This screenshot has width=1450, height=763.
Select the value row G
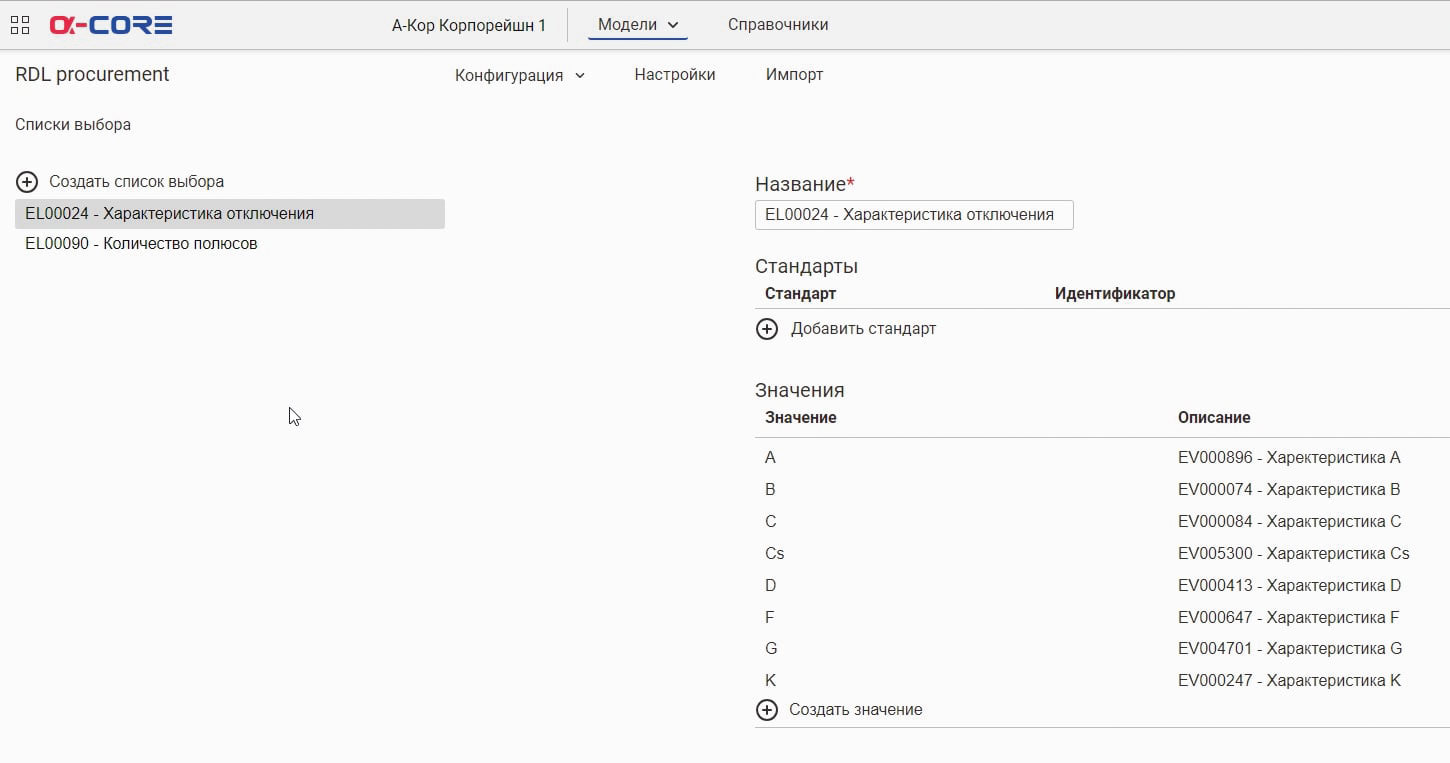[x=1102, y=649]
